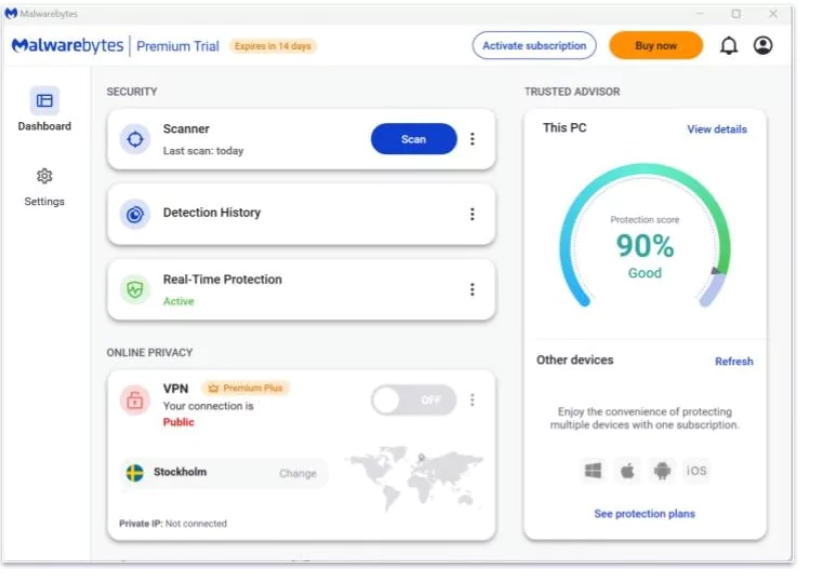Viewport: 813px width, 574px height.
Task: Open View details for This PC
Action: [x=717, y=129]
